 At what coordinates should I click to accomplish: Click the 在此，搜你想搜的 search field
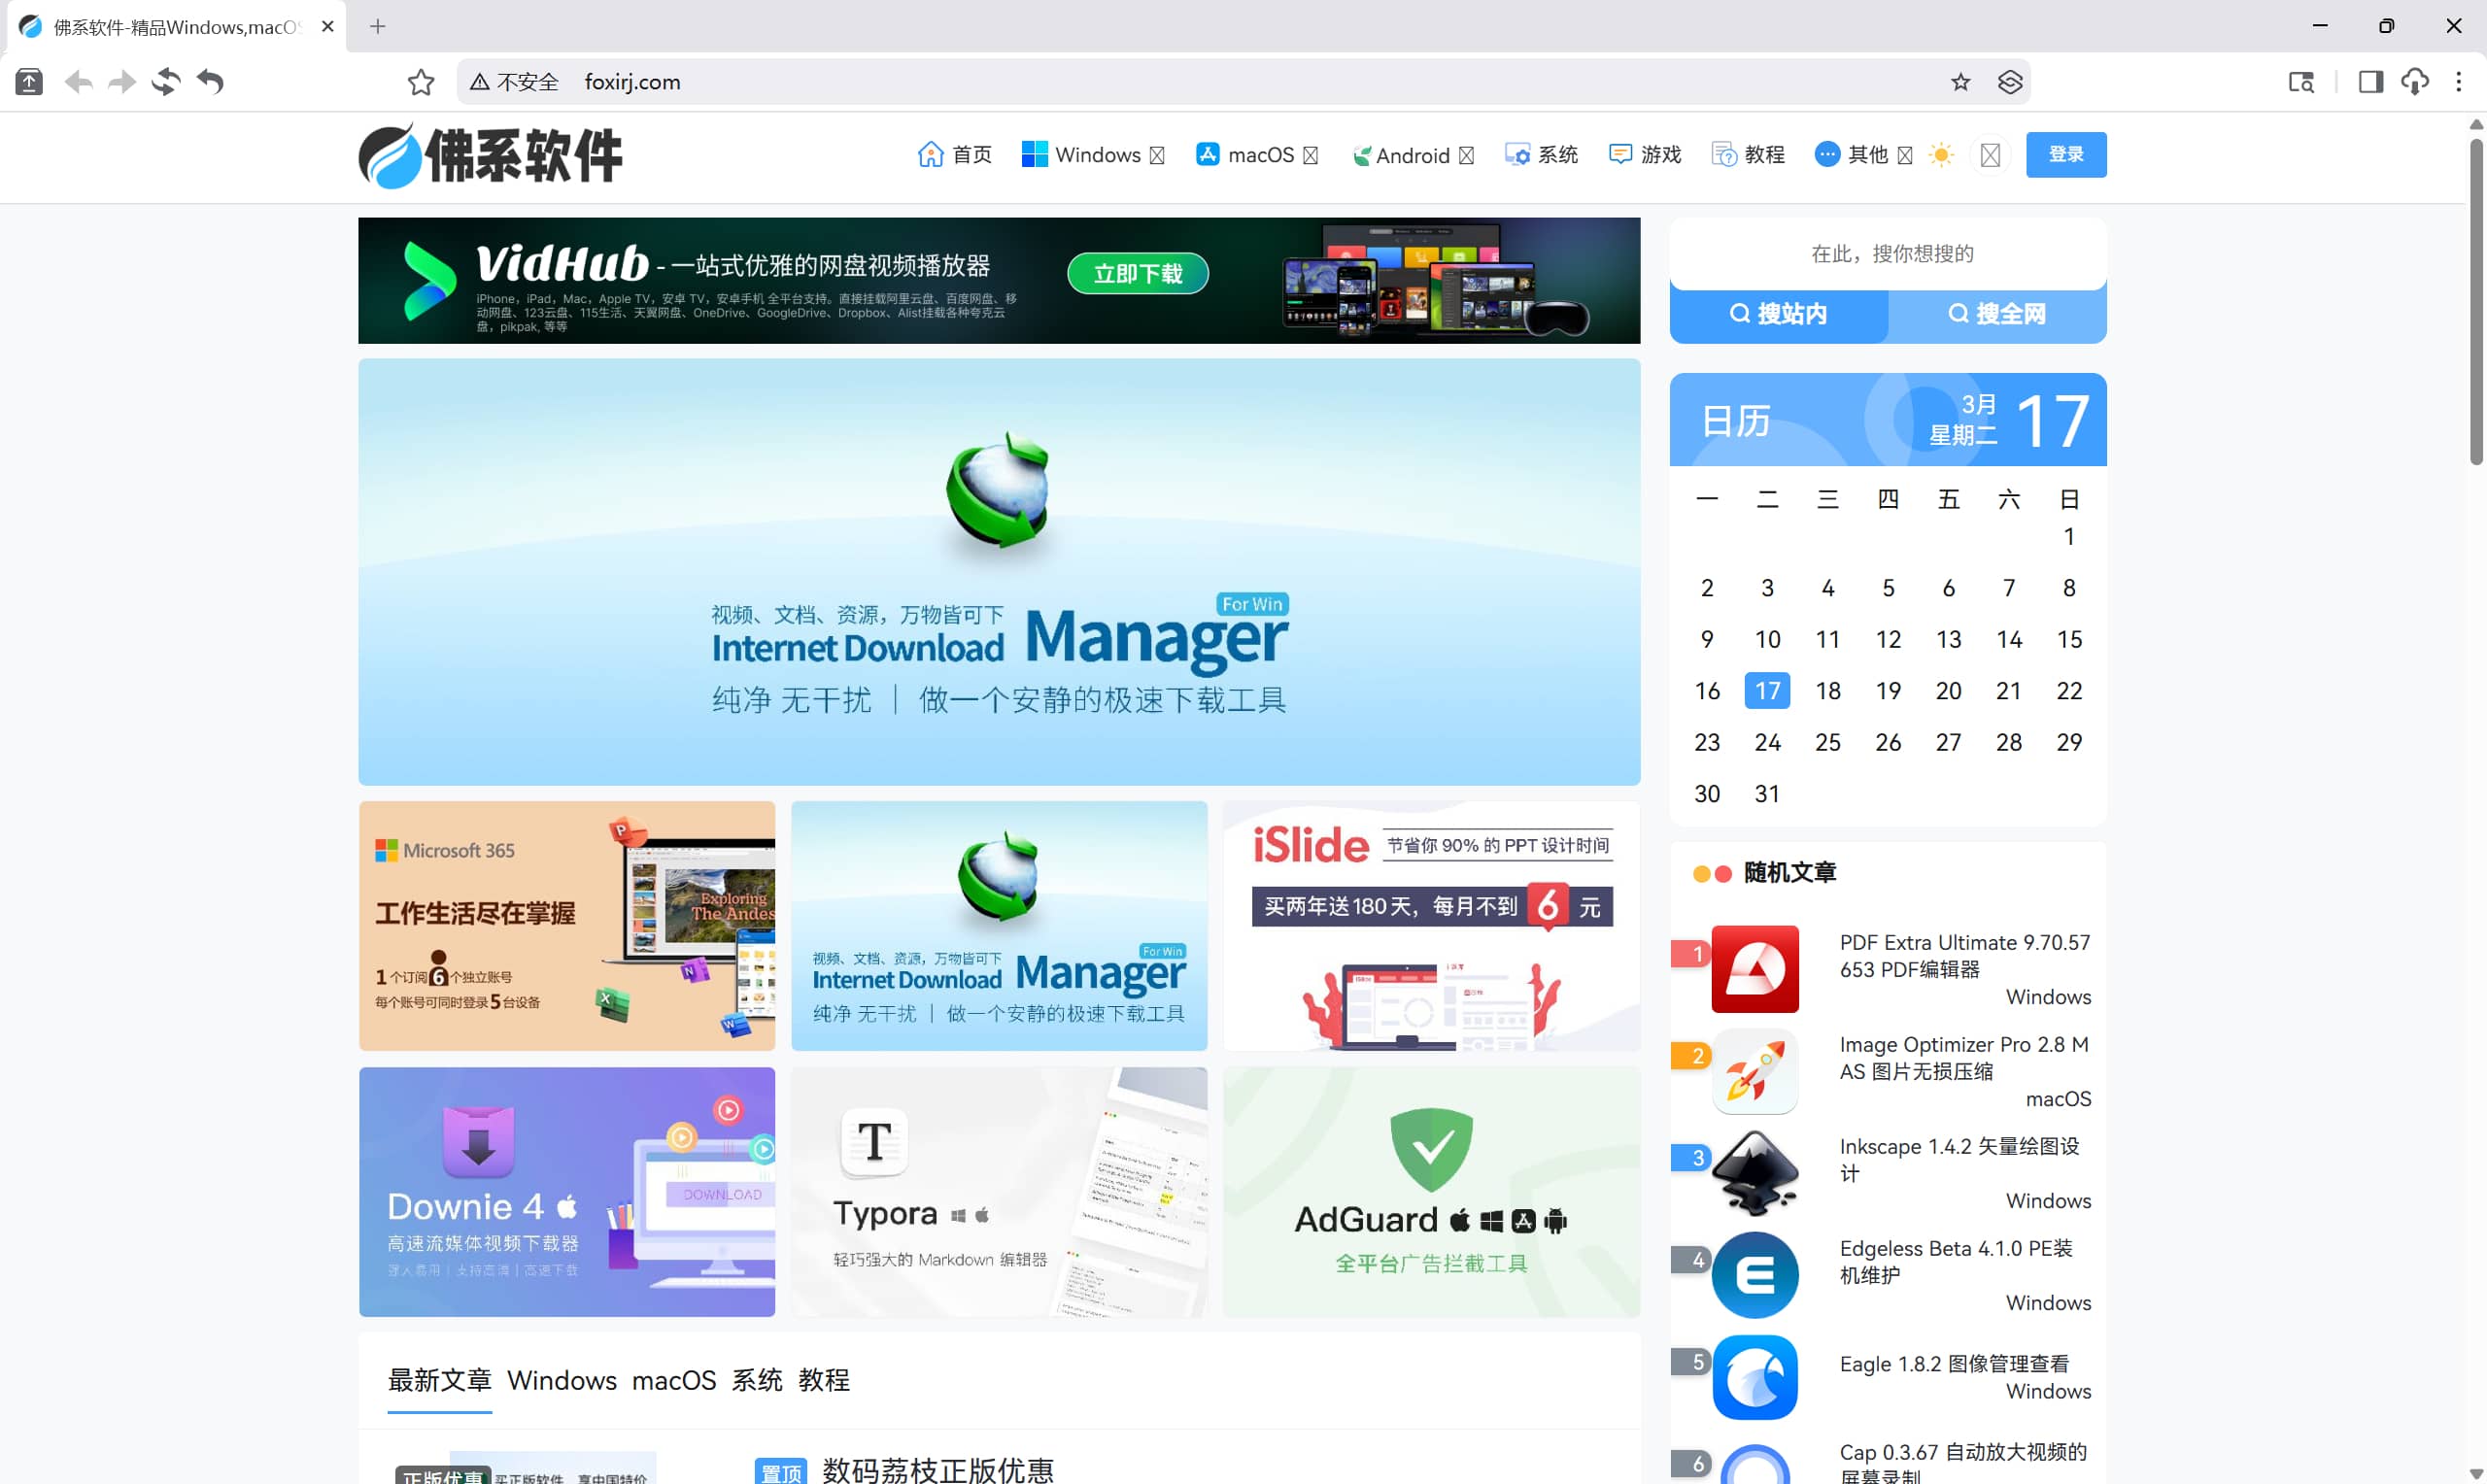pos(1888,254)
